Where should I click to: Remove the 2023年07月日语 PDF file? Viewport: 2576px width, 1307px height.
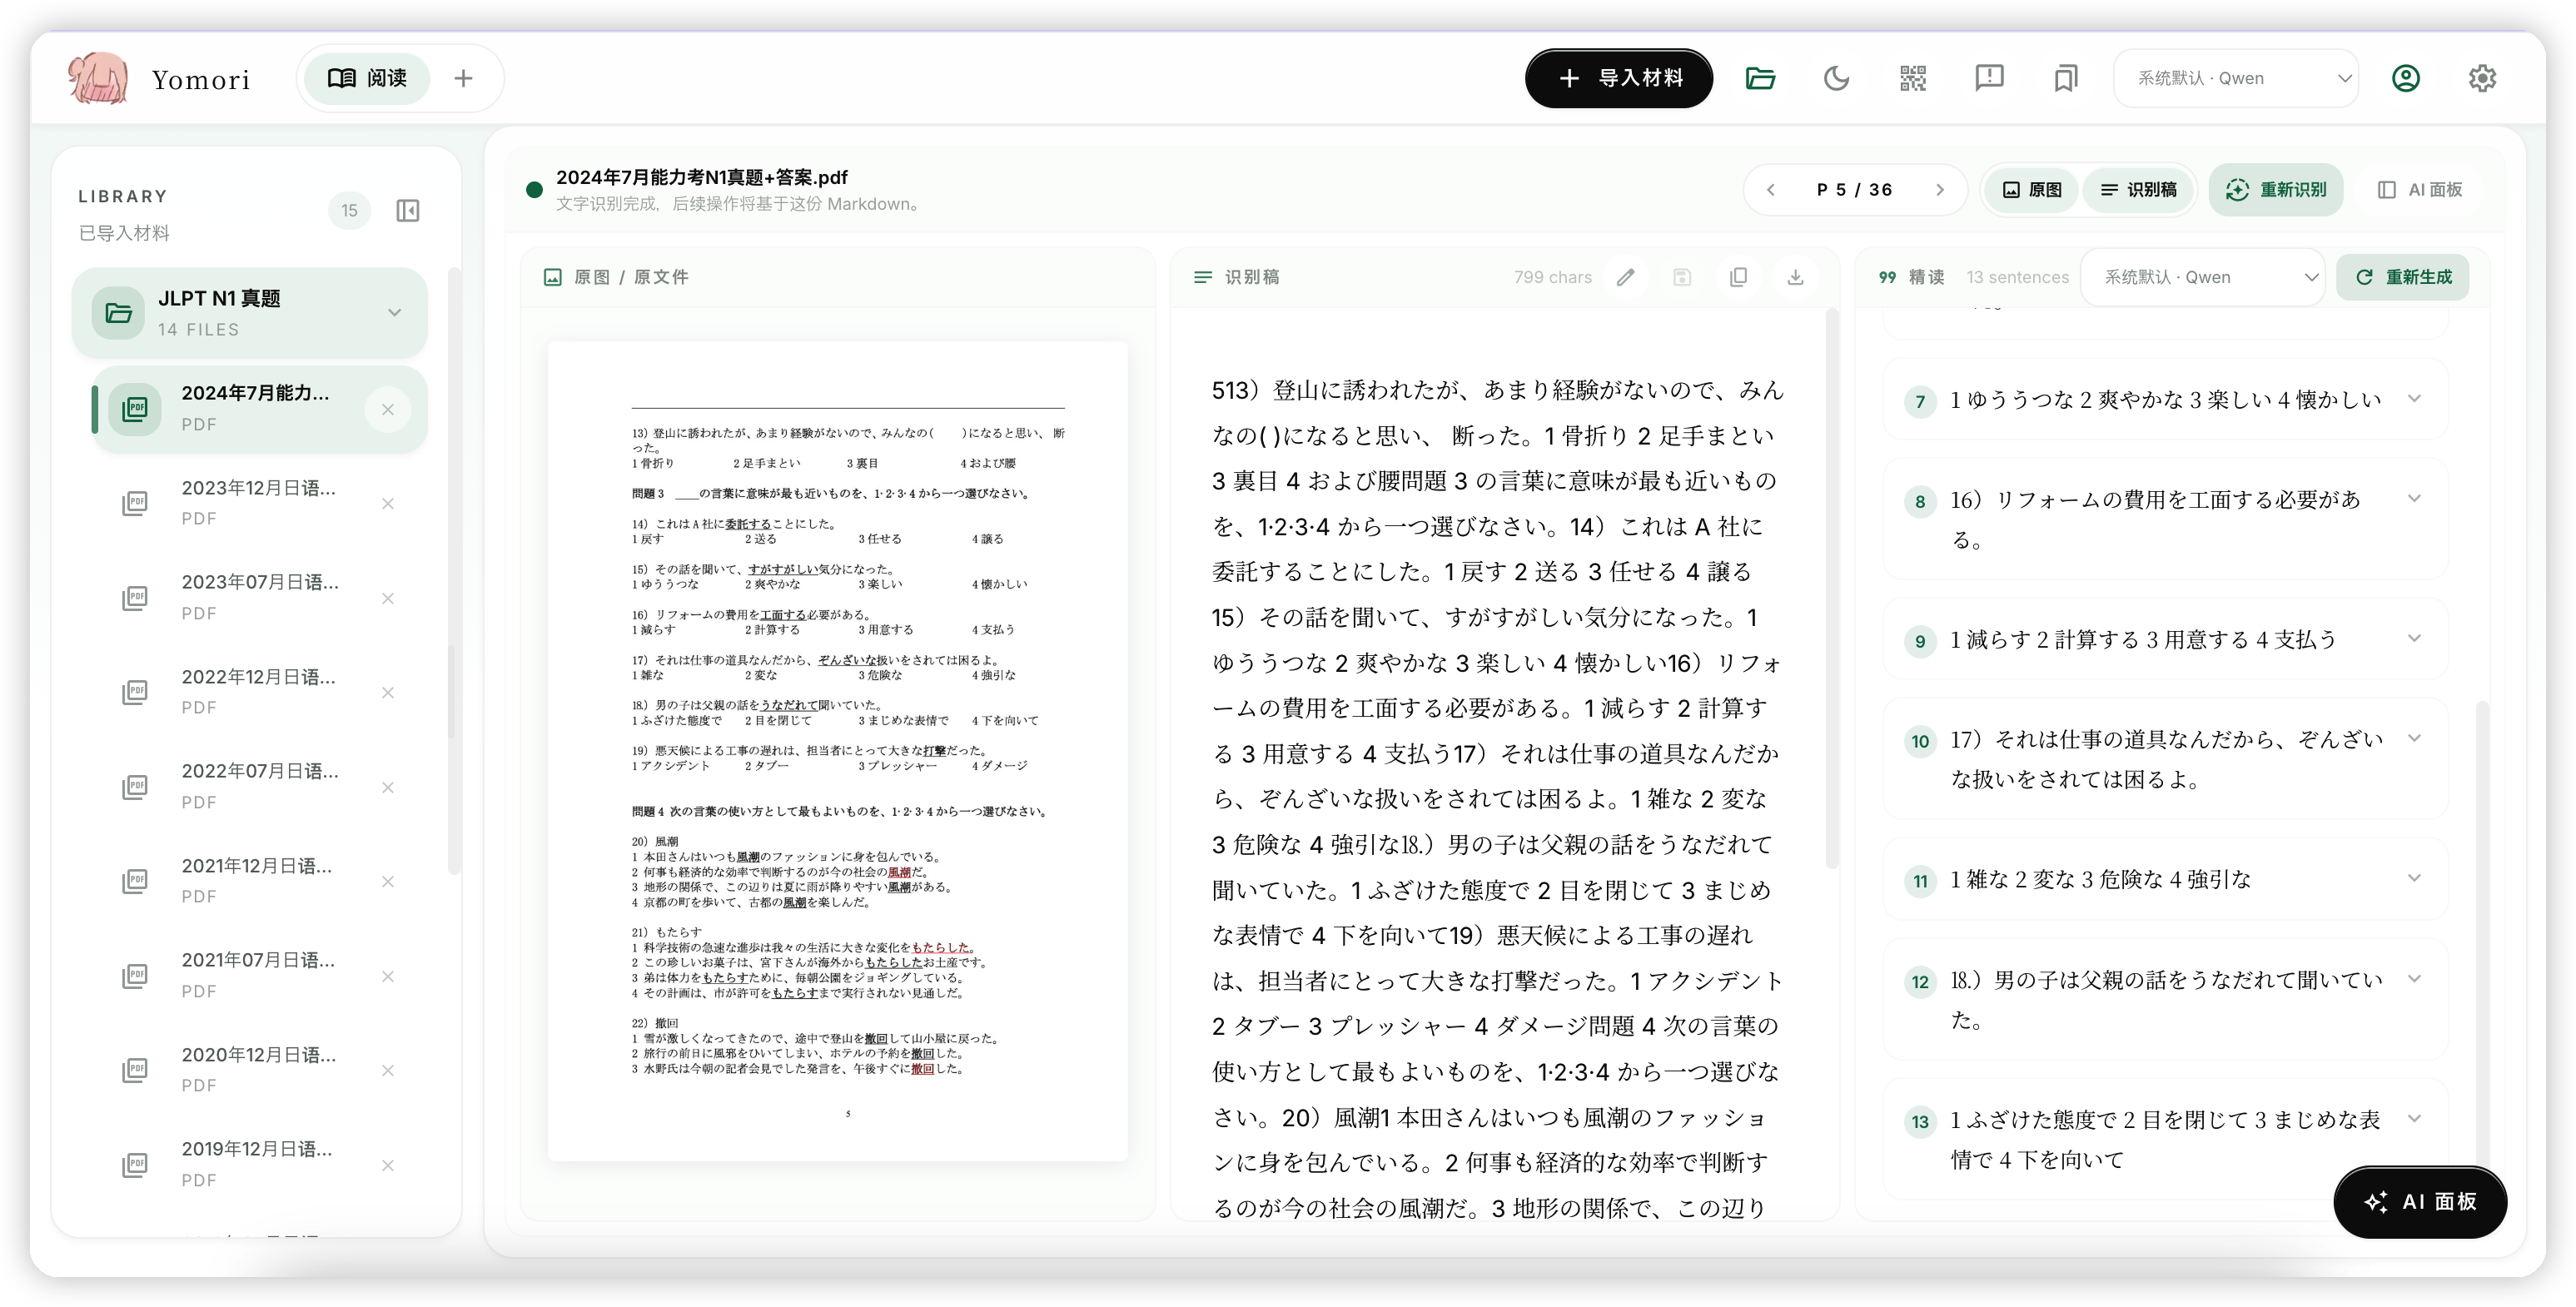(x=388, y=598)
